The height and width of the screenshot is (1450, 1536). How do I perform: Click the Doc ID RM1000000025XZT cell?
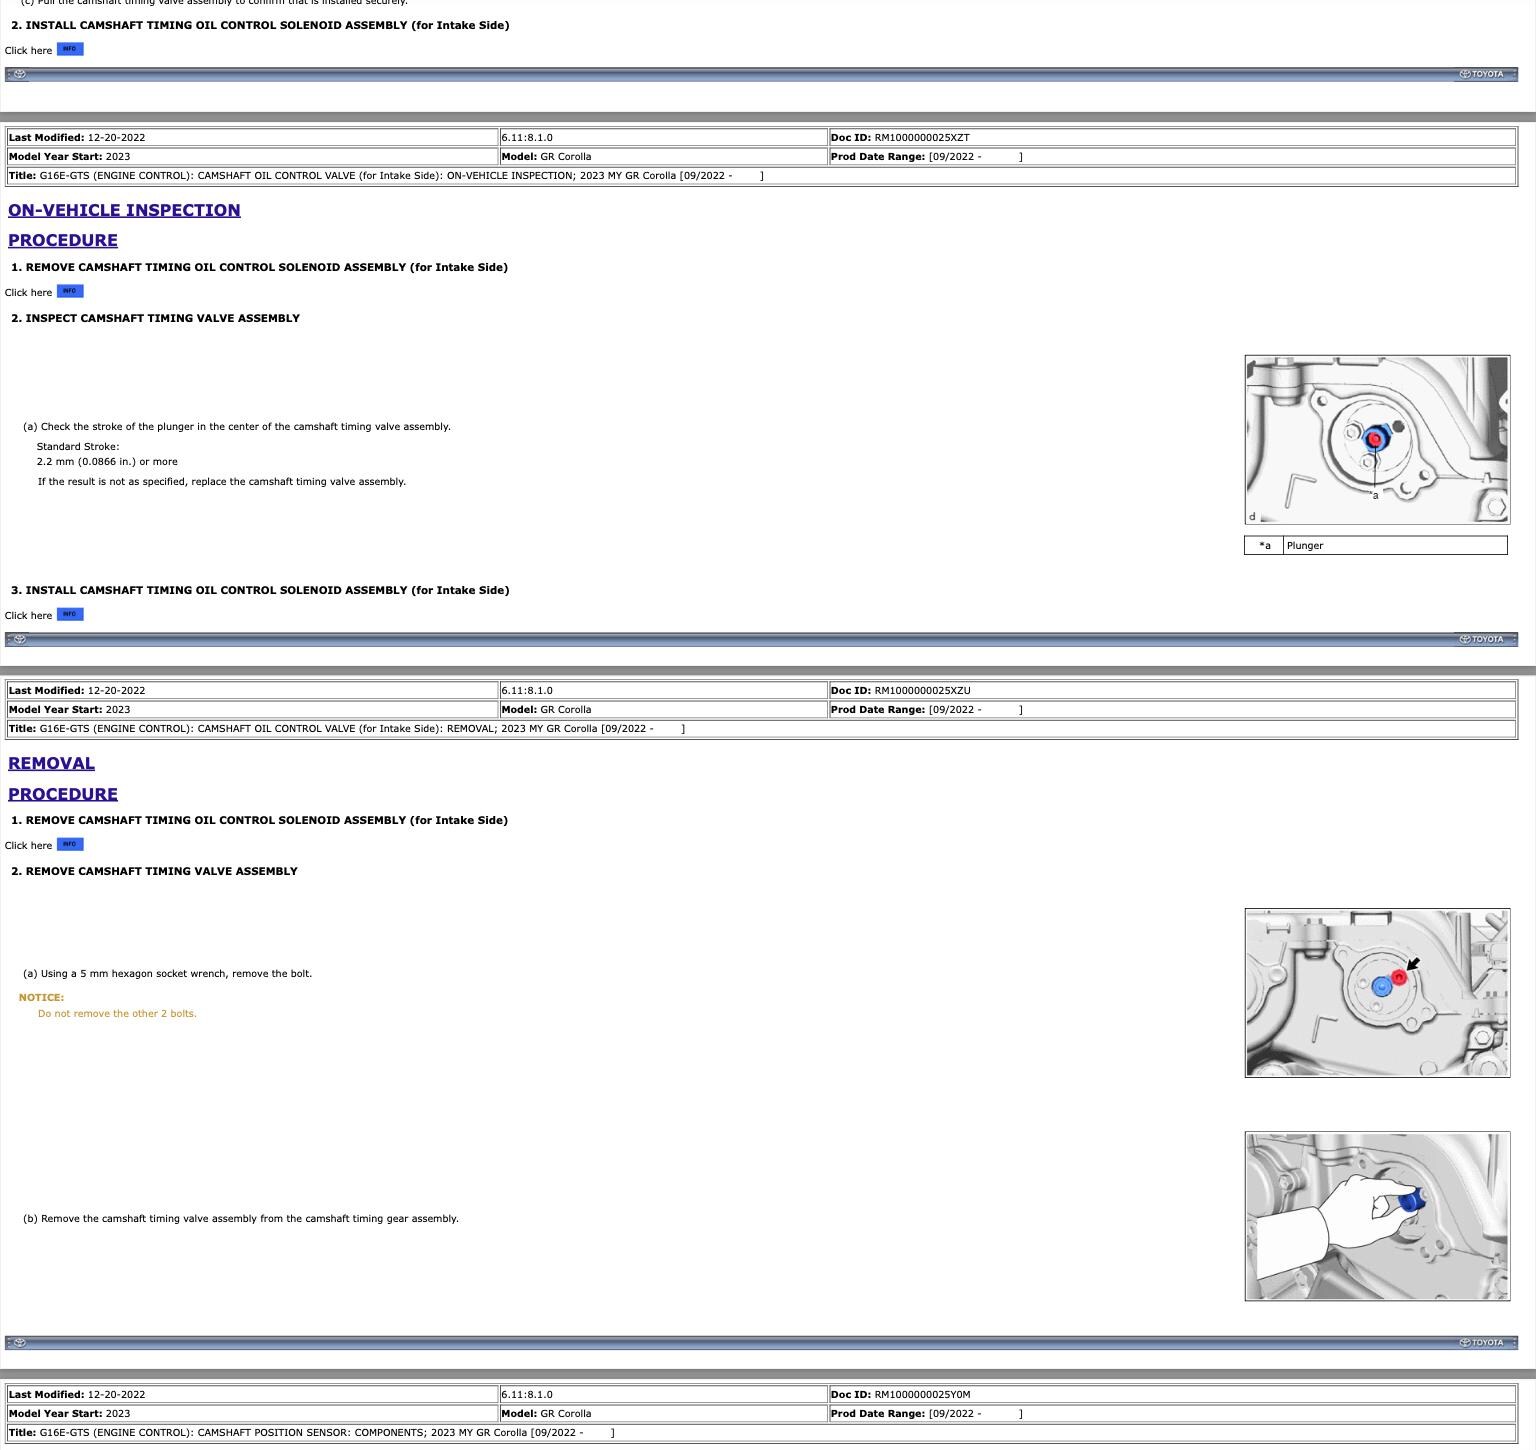point(1171,138)
